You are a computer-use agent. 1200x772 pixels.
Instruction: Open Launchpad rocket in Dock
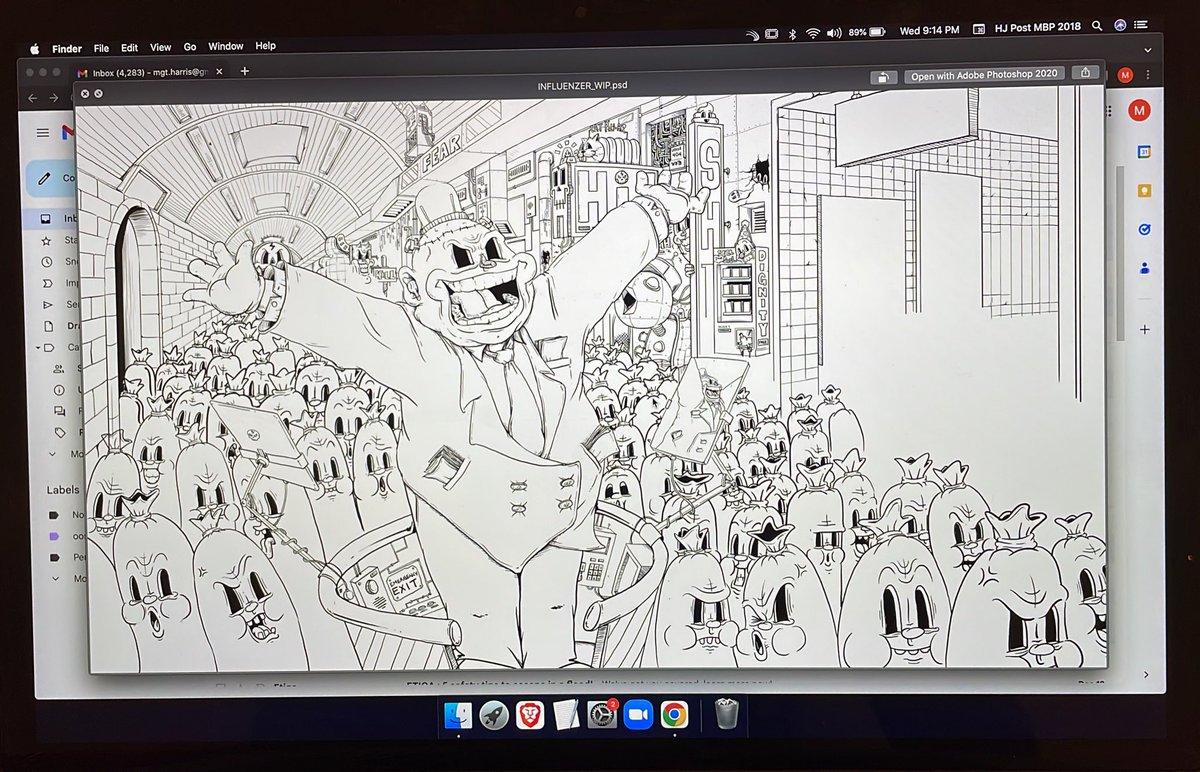pyautogui.click(x=495, y=714)
